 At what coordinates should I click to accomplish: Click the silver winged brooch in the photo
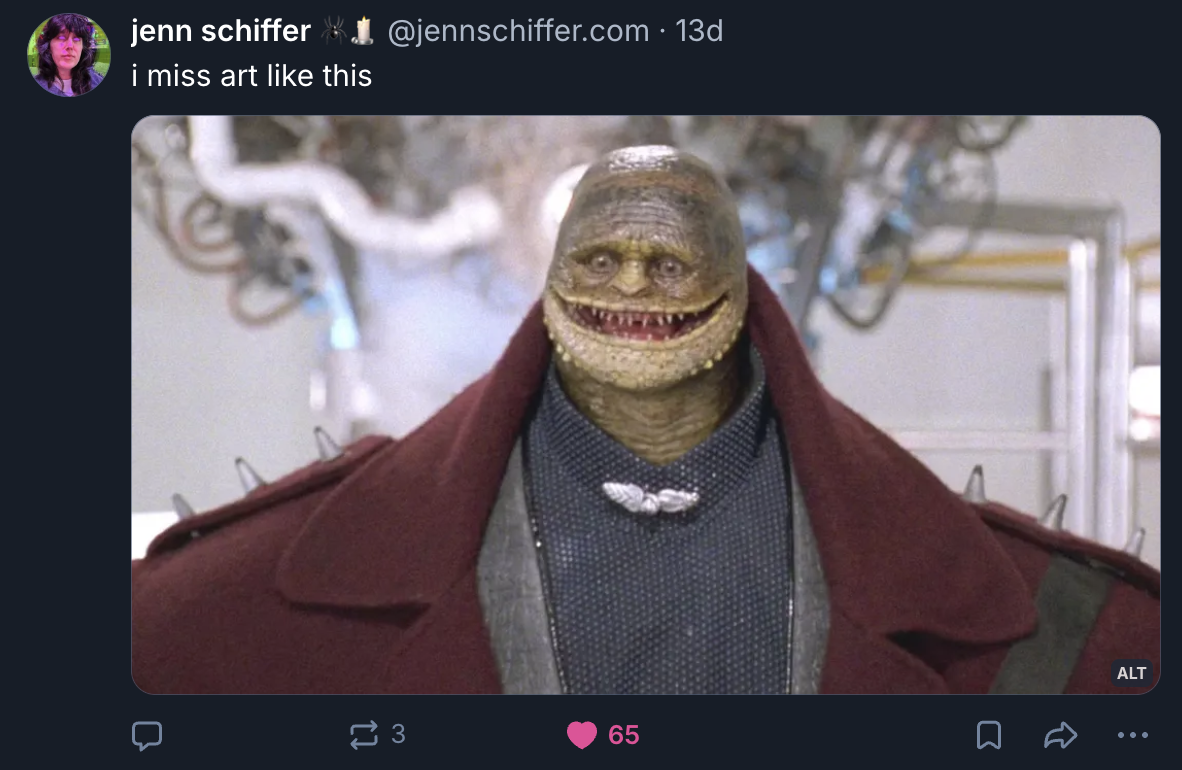coord(651,498)
